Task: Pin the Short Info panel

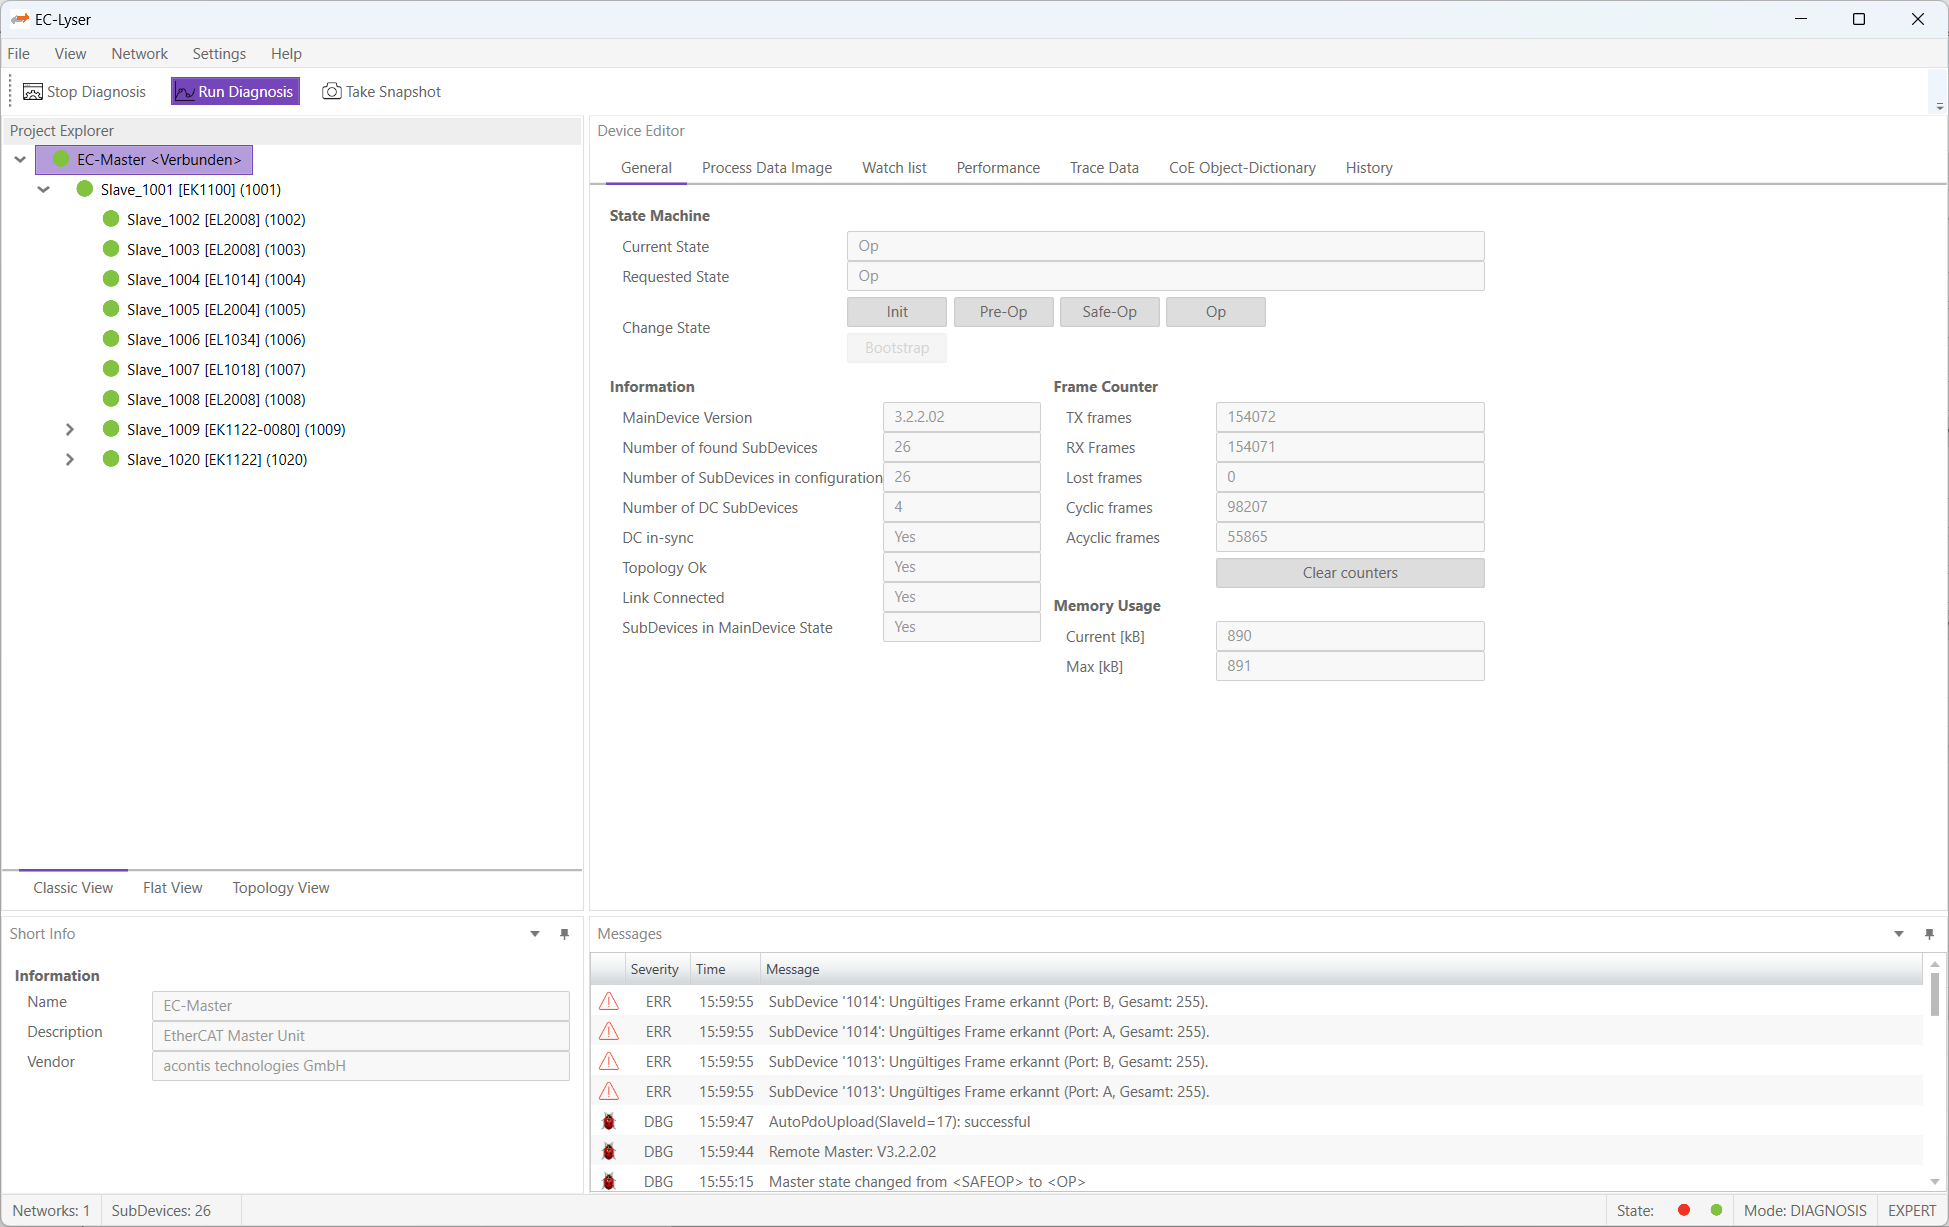Action: [565, 934]
